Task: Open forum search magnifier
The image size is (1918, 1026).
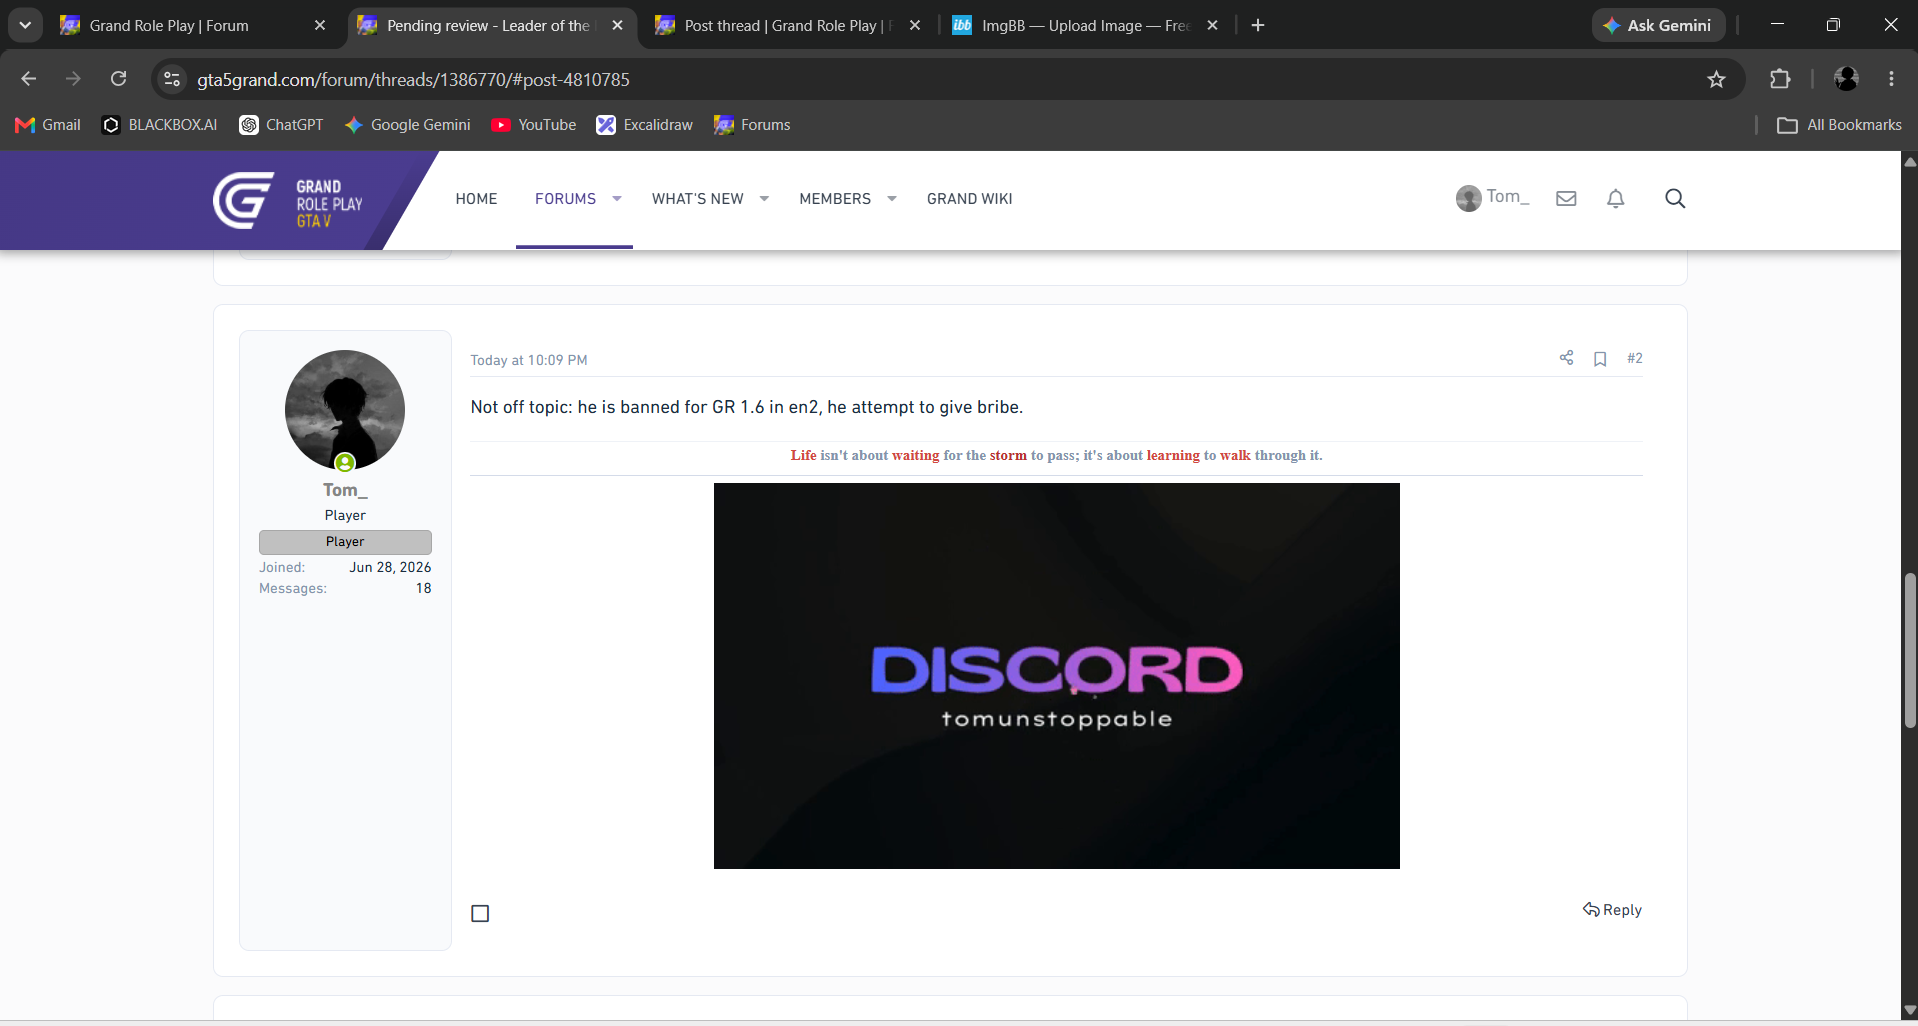Action: [1675, 199]
